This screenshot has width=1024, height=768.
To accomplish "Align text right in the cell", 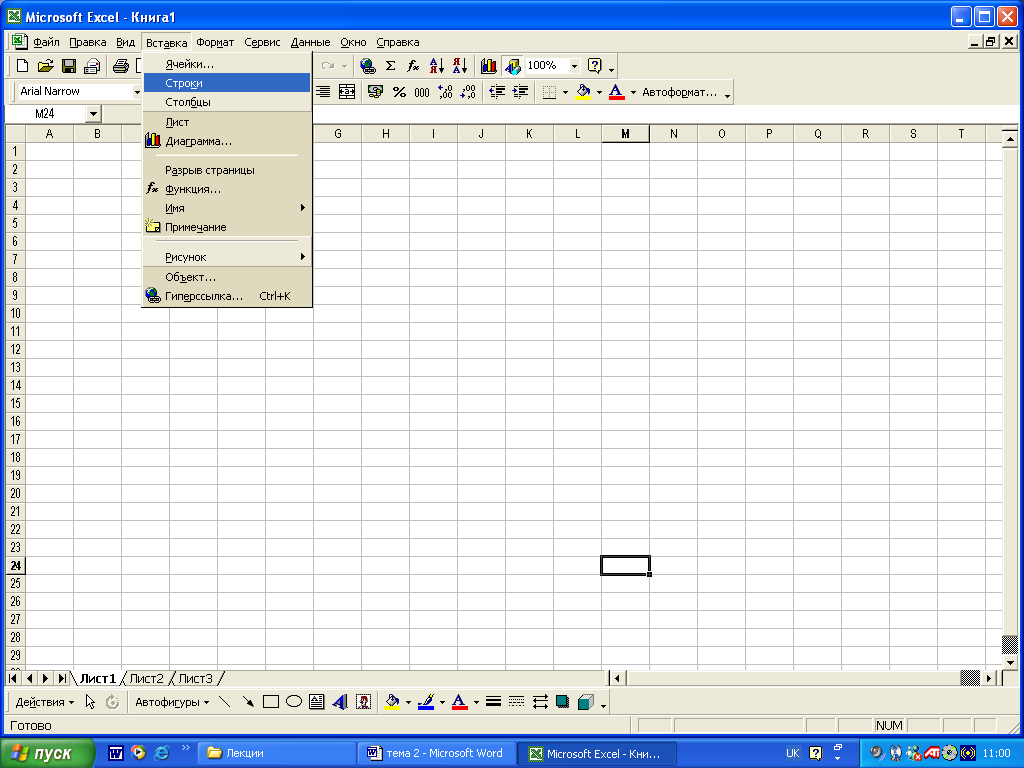I will pyautogui.click(x=323, y=92).
